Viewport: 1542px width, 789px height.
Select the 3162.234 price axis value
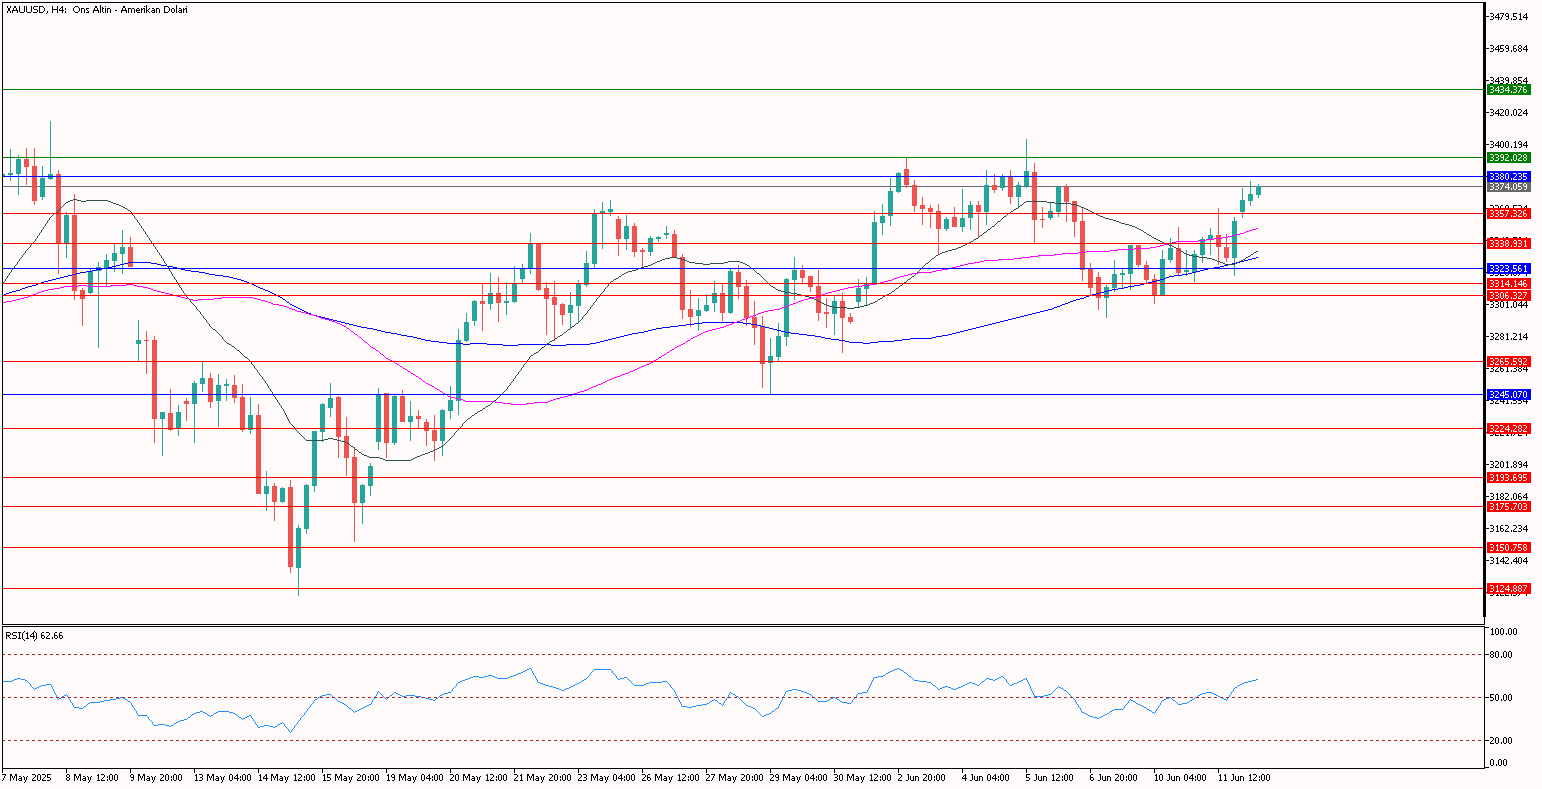(x=1509, y=529)
